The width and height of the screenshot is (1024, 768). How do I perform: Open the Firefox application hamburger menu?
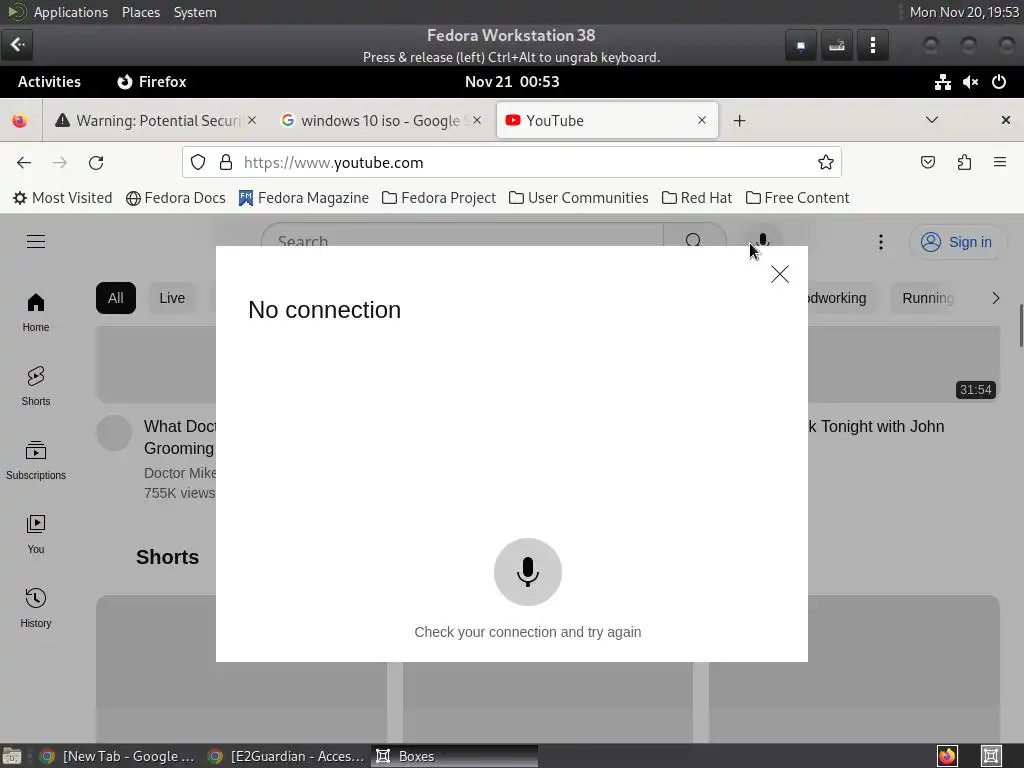[x=1000, y=162]
